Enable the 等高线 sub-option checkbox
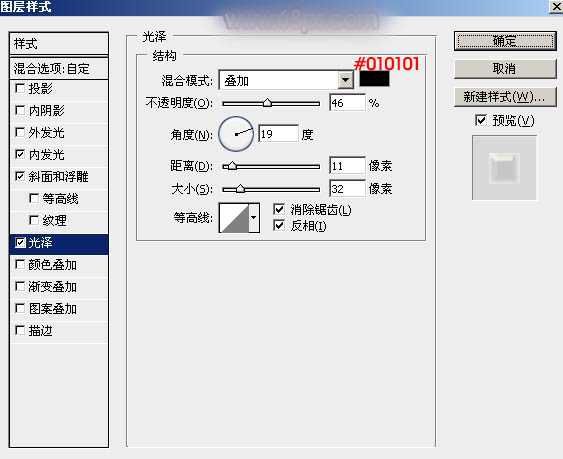563x459 pixels. (34, 198)
